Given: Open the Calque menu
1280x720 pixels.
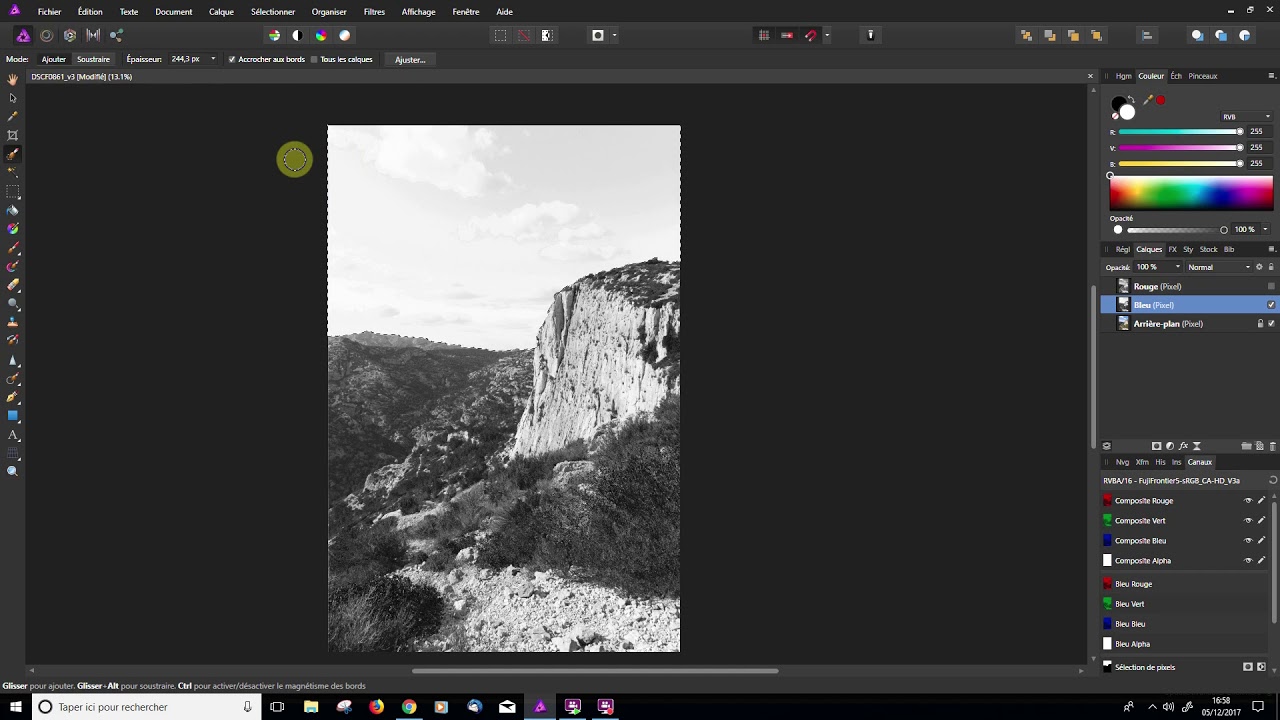Looking at the screenshot, I should (221, 12).
